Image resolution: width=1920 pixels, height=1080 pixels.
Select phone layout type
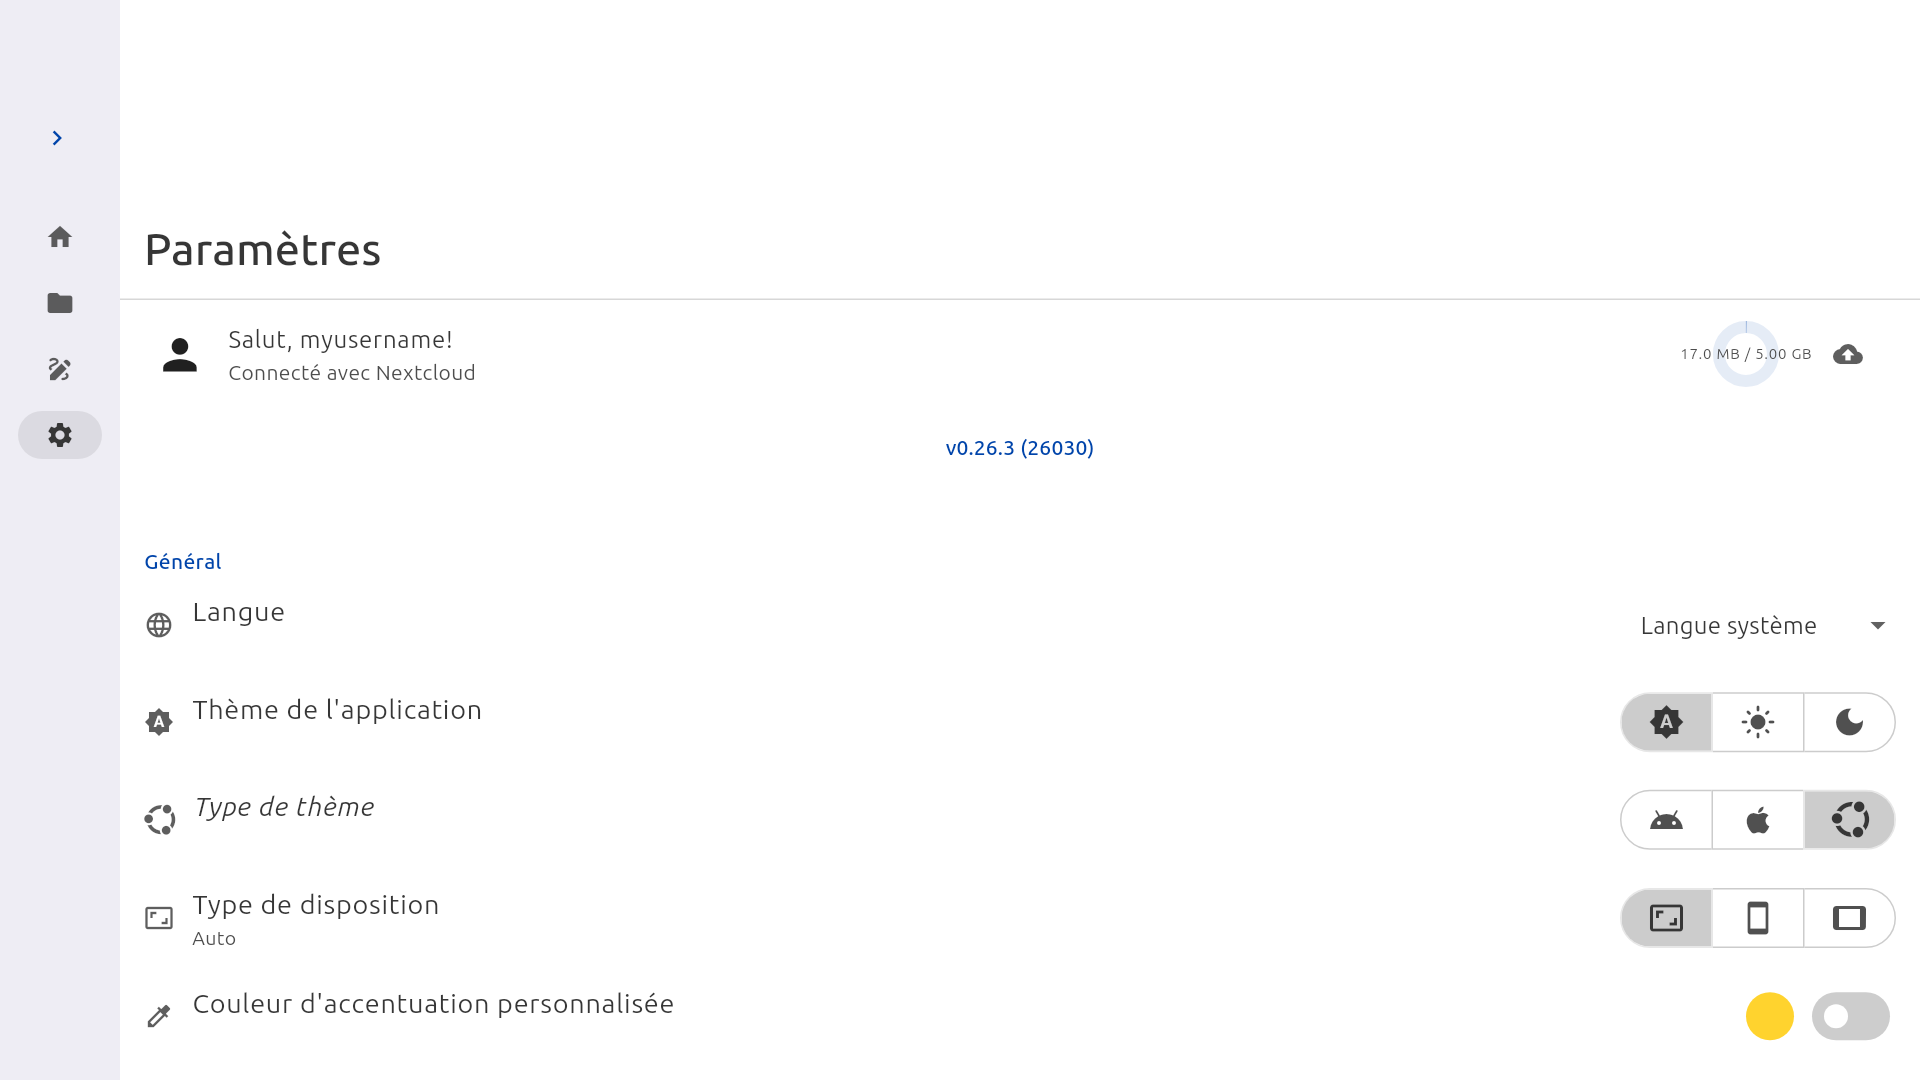[x=1758, y=918]
